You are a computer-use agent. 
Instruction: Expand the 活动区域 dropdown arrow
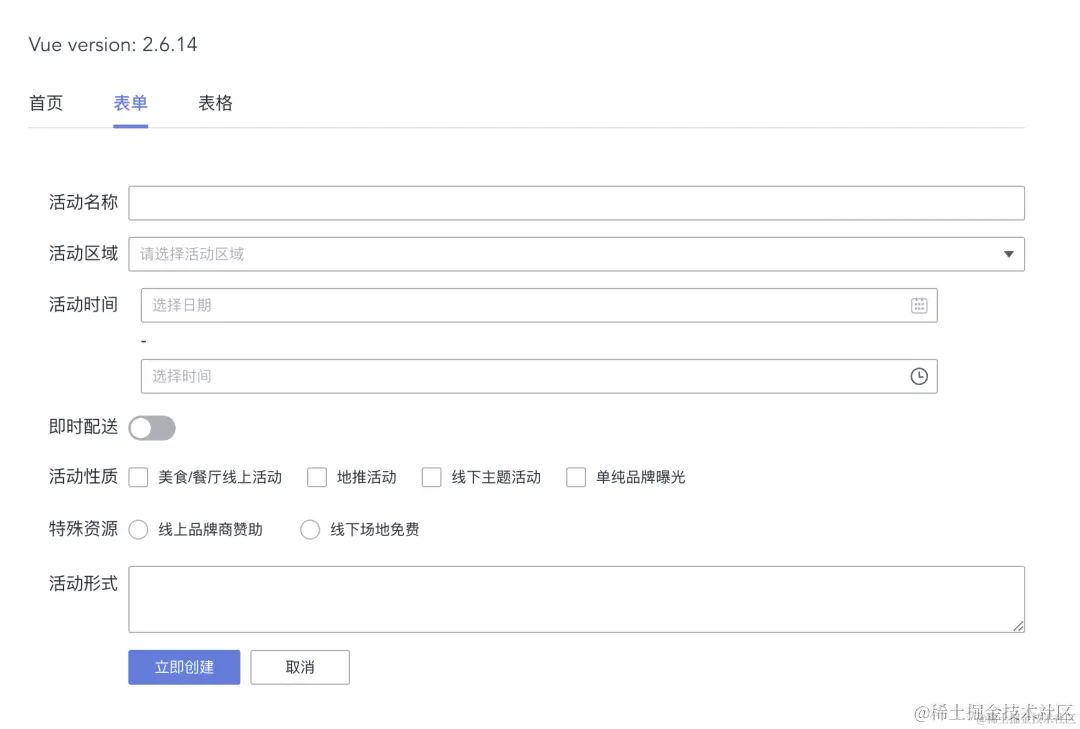(x=1008, y=254)
